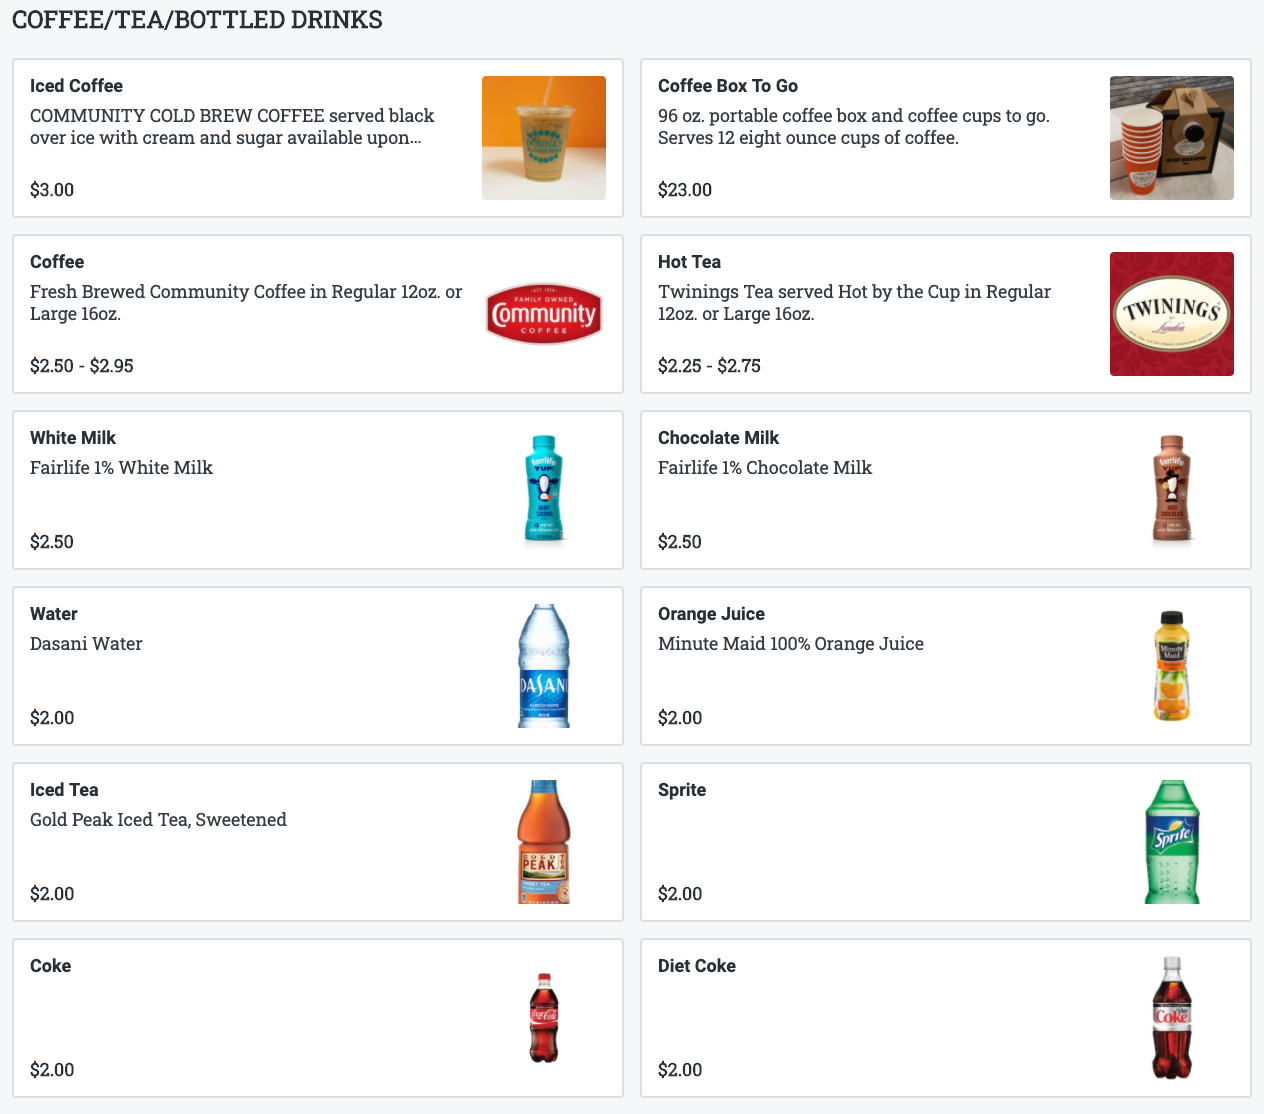Click the Coffee price range $2.50 - $2.95
This screenshot has width=1264, height=1114.
click(x=82, y=366)
